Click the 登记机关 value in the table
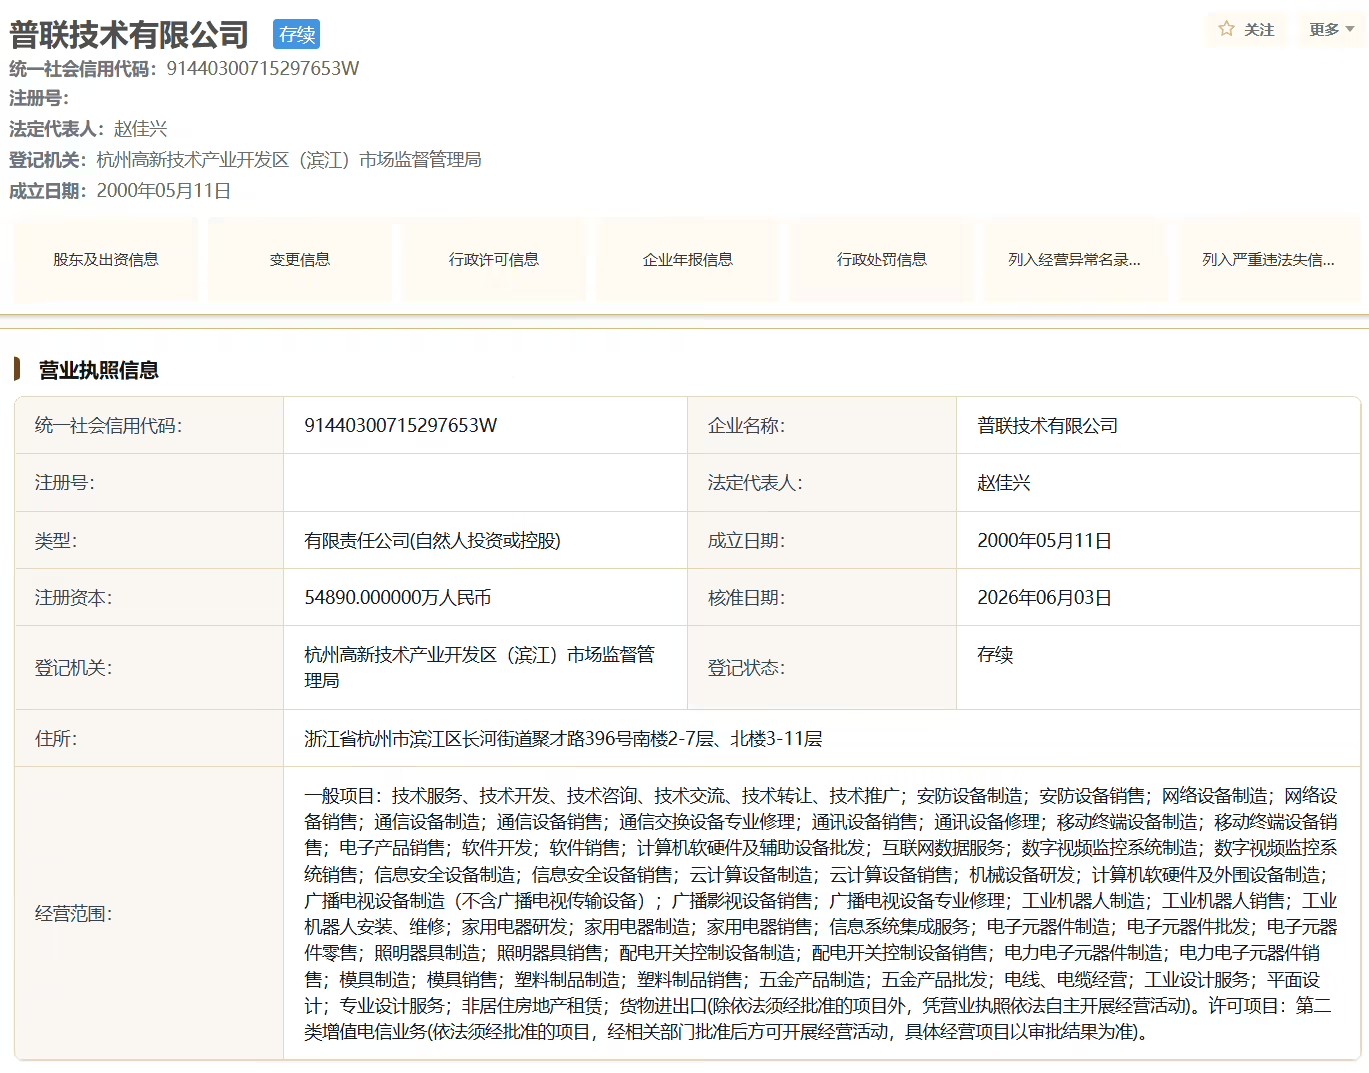Screen dimensions: 1369x1073 pos(479,667)
